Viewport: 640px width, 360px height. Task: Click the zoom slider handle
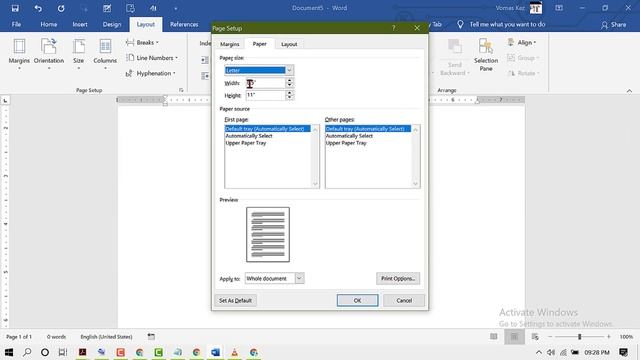(x=579, y=337)
